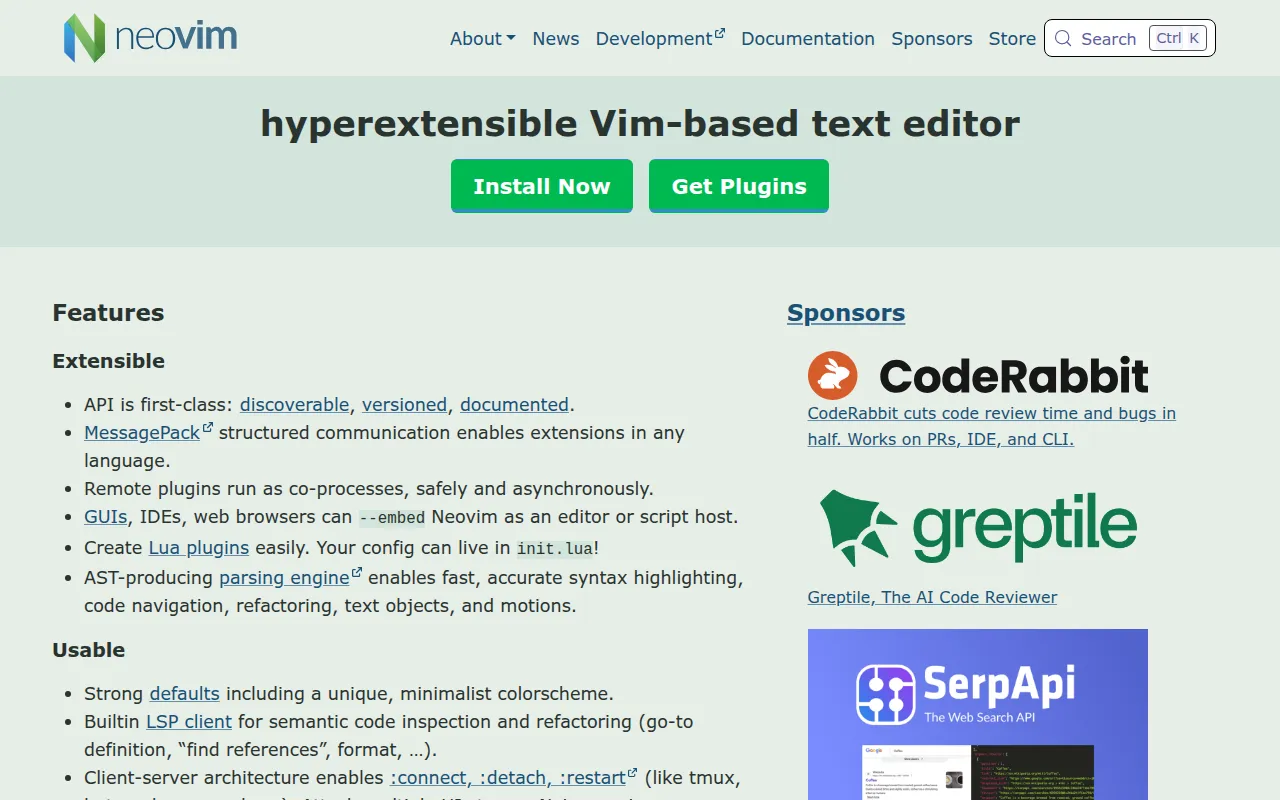
Task: Click the 'hyperextensible Vim-based text editor' headline
Action: [x=640, y=124]
